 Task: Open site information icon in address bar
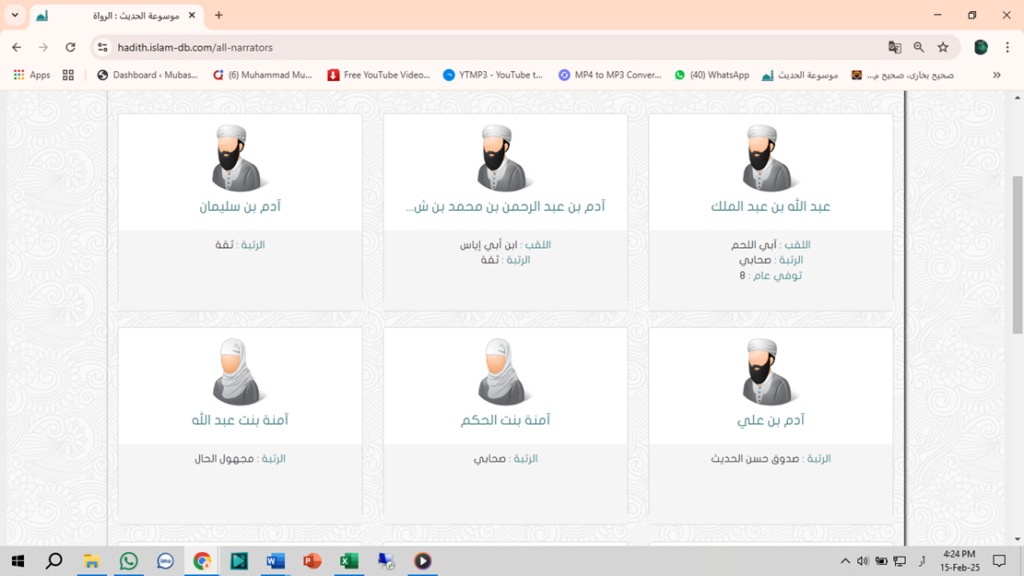(103, 47)
